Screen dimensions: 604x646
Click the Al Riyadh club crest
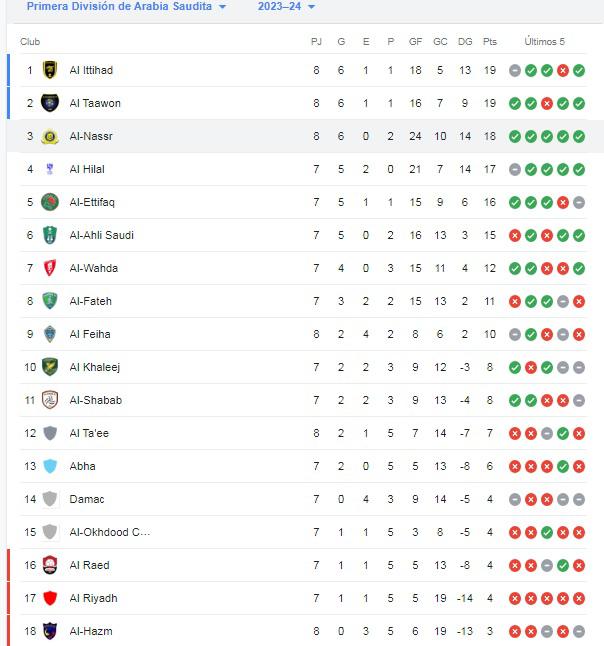[50, 598]
